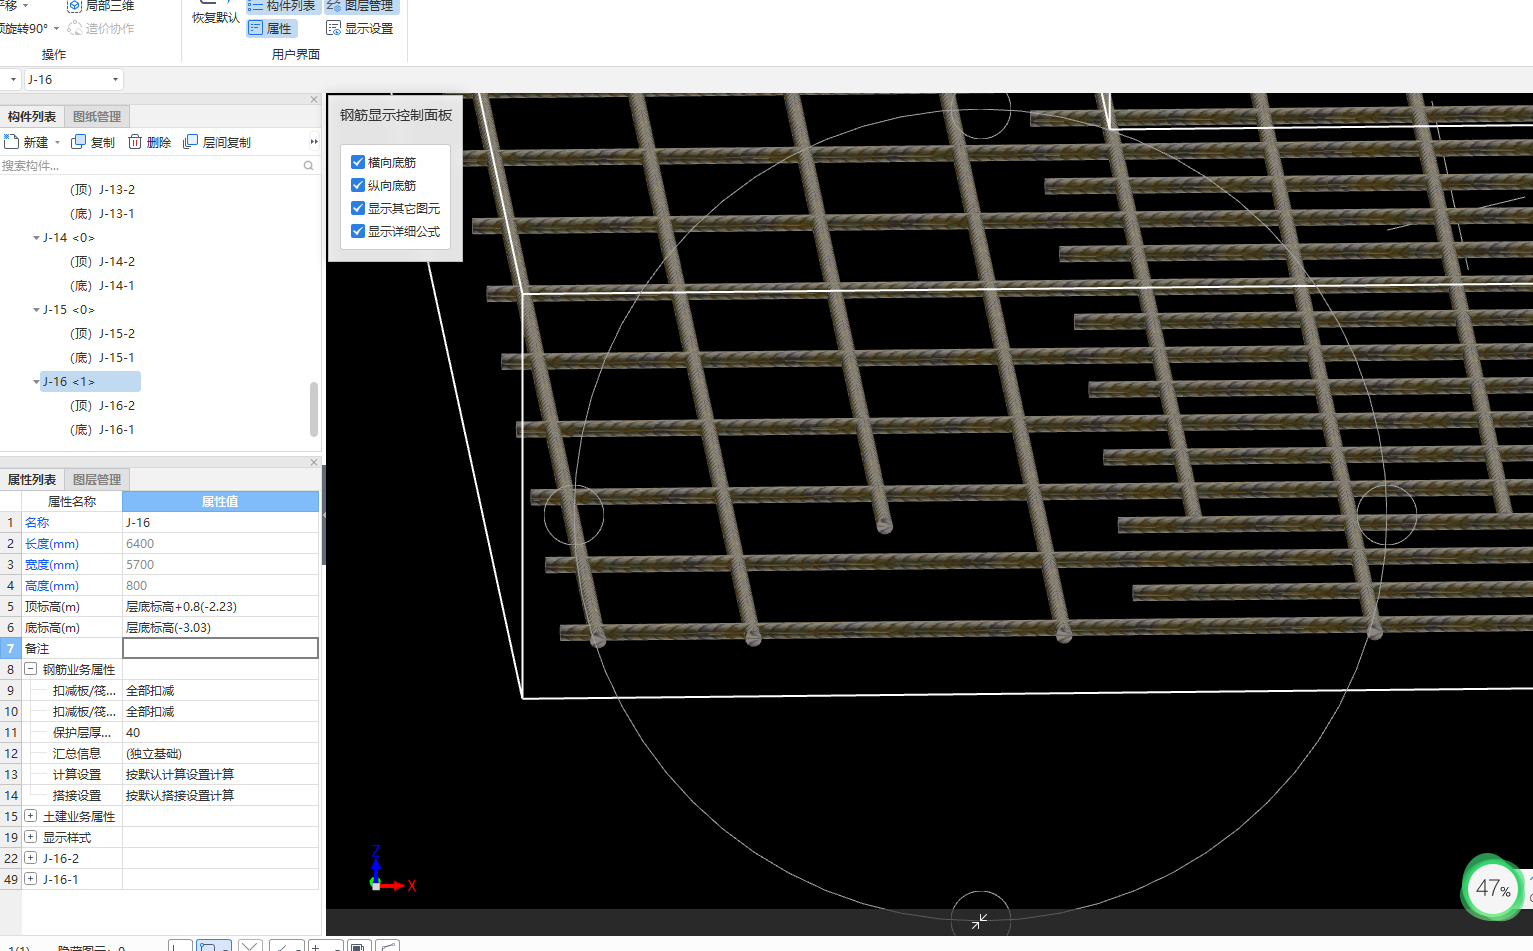Switch to the 图纸管理 tab
The height and width of the screenshot is (951, 1533).
tap(97, 117)
